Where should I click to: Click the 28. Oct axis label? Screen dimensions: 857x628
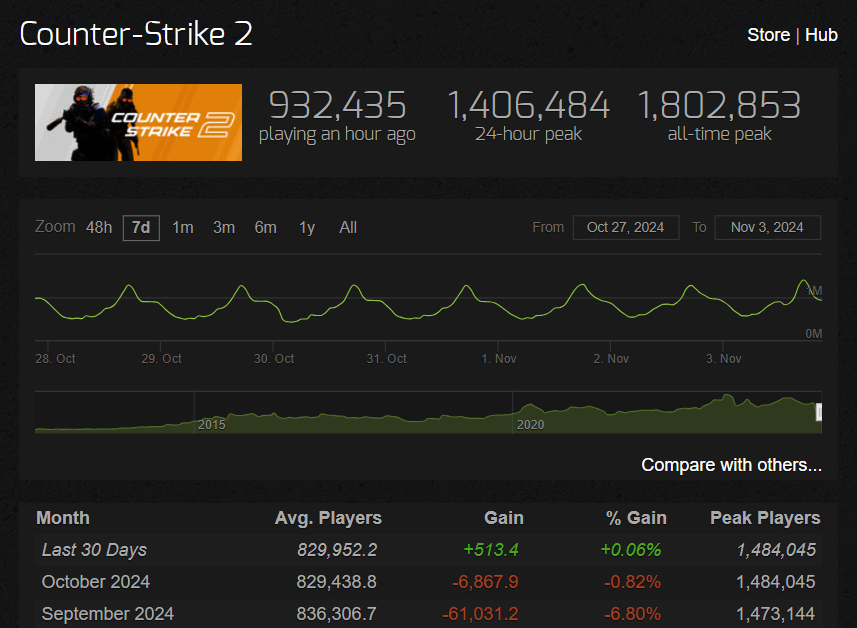click(55, 359)
